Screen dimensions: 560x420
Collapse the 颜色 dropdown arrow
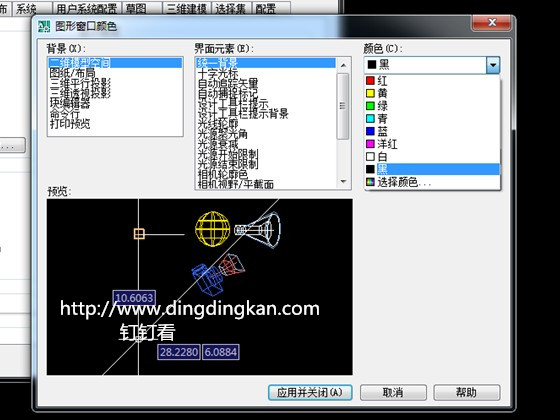493,65
